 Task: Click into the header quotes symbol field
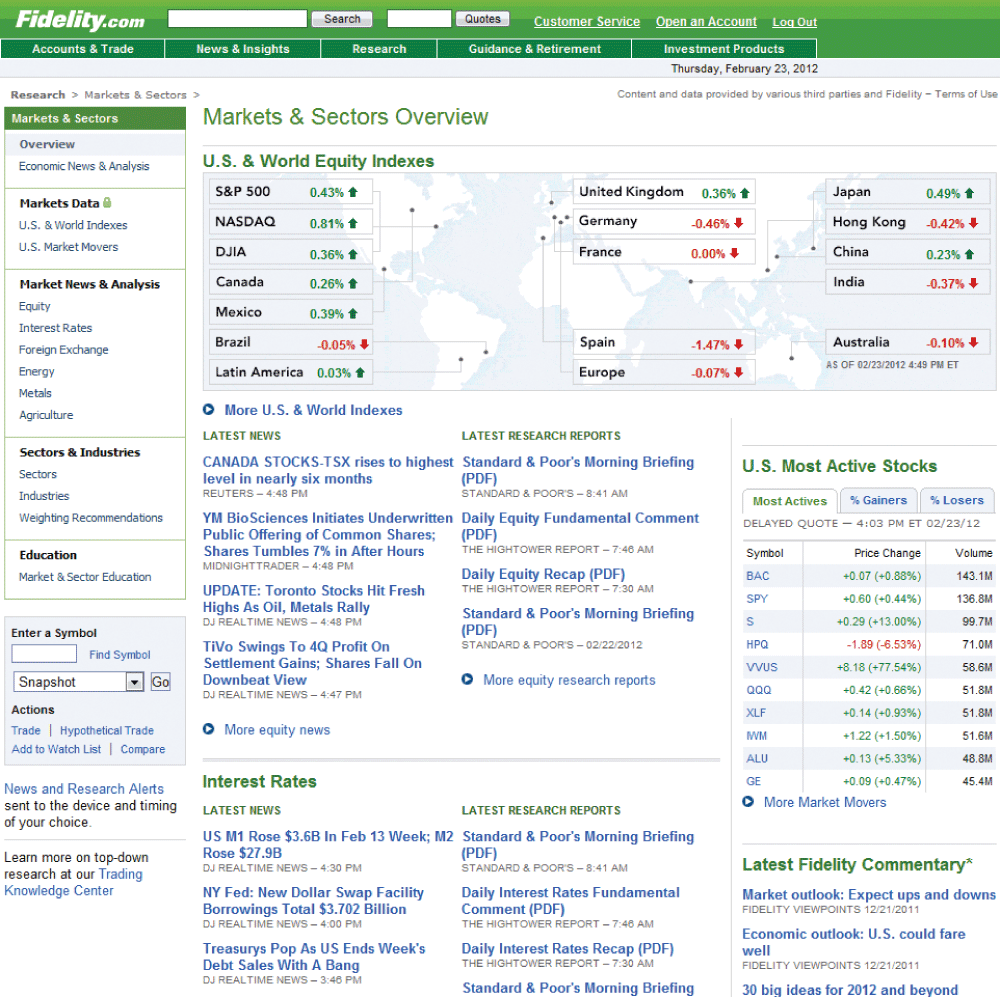(419, 18)
